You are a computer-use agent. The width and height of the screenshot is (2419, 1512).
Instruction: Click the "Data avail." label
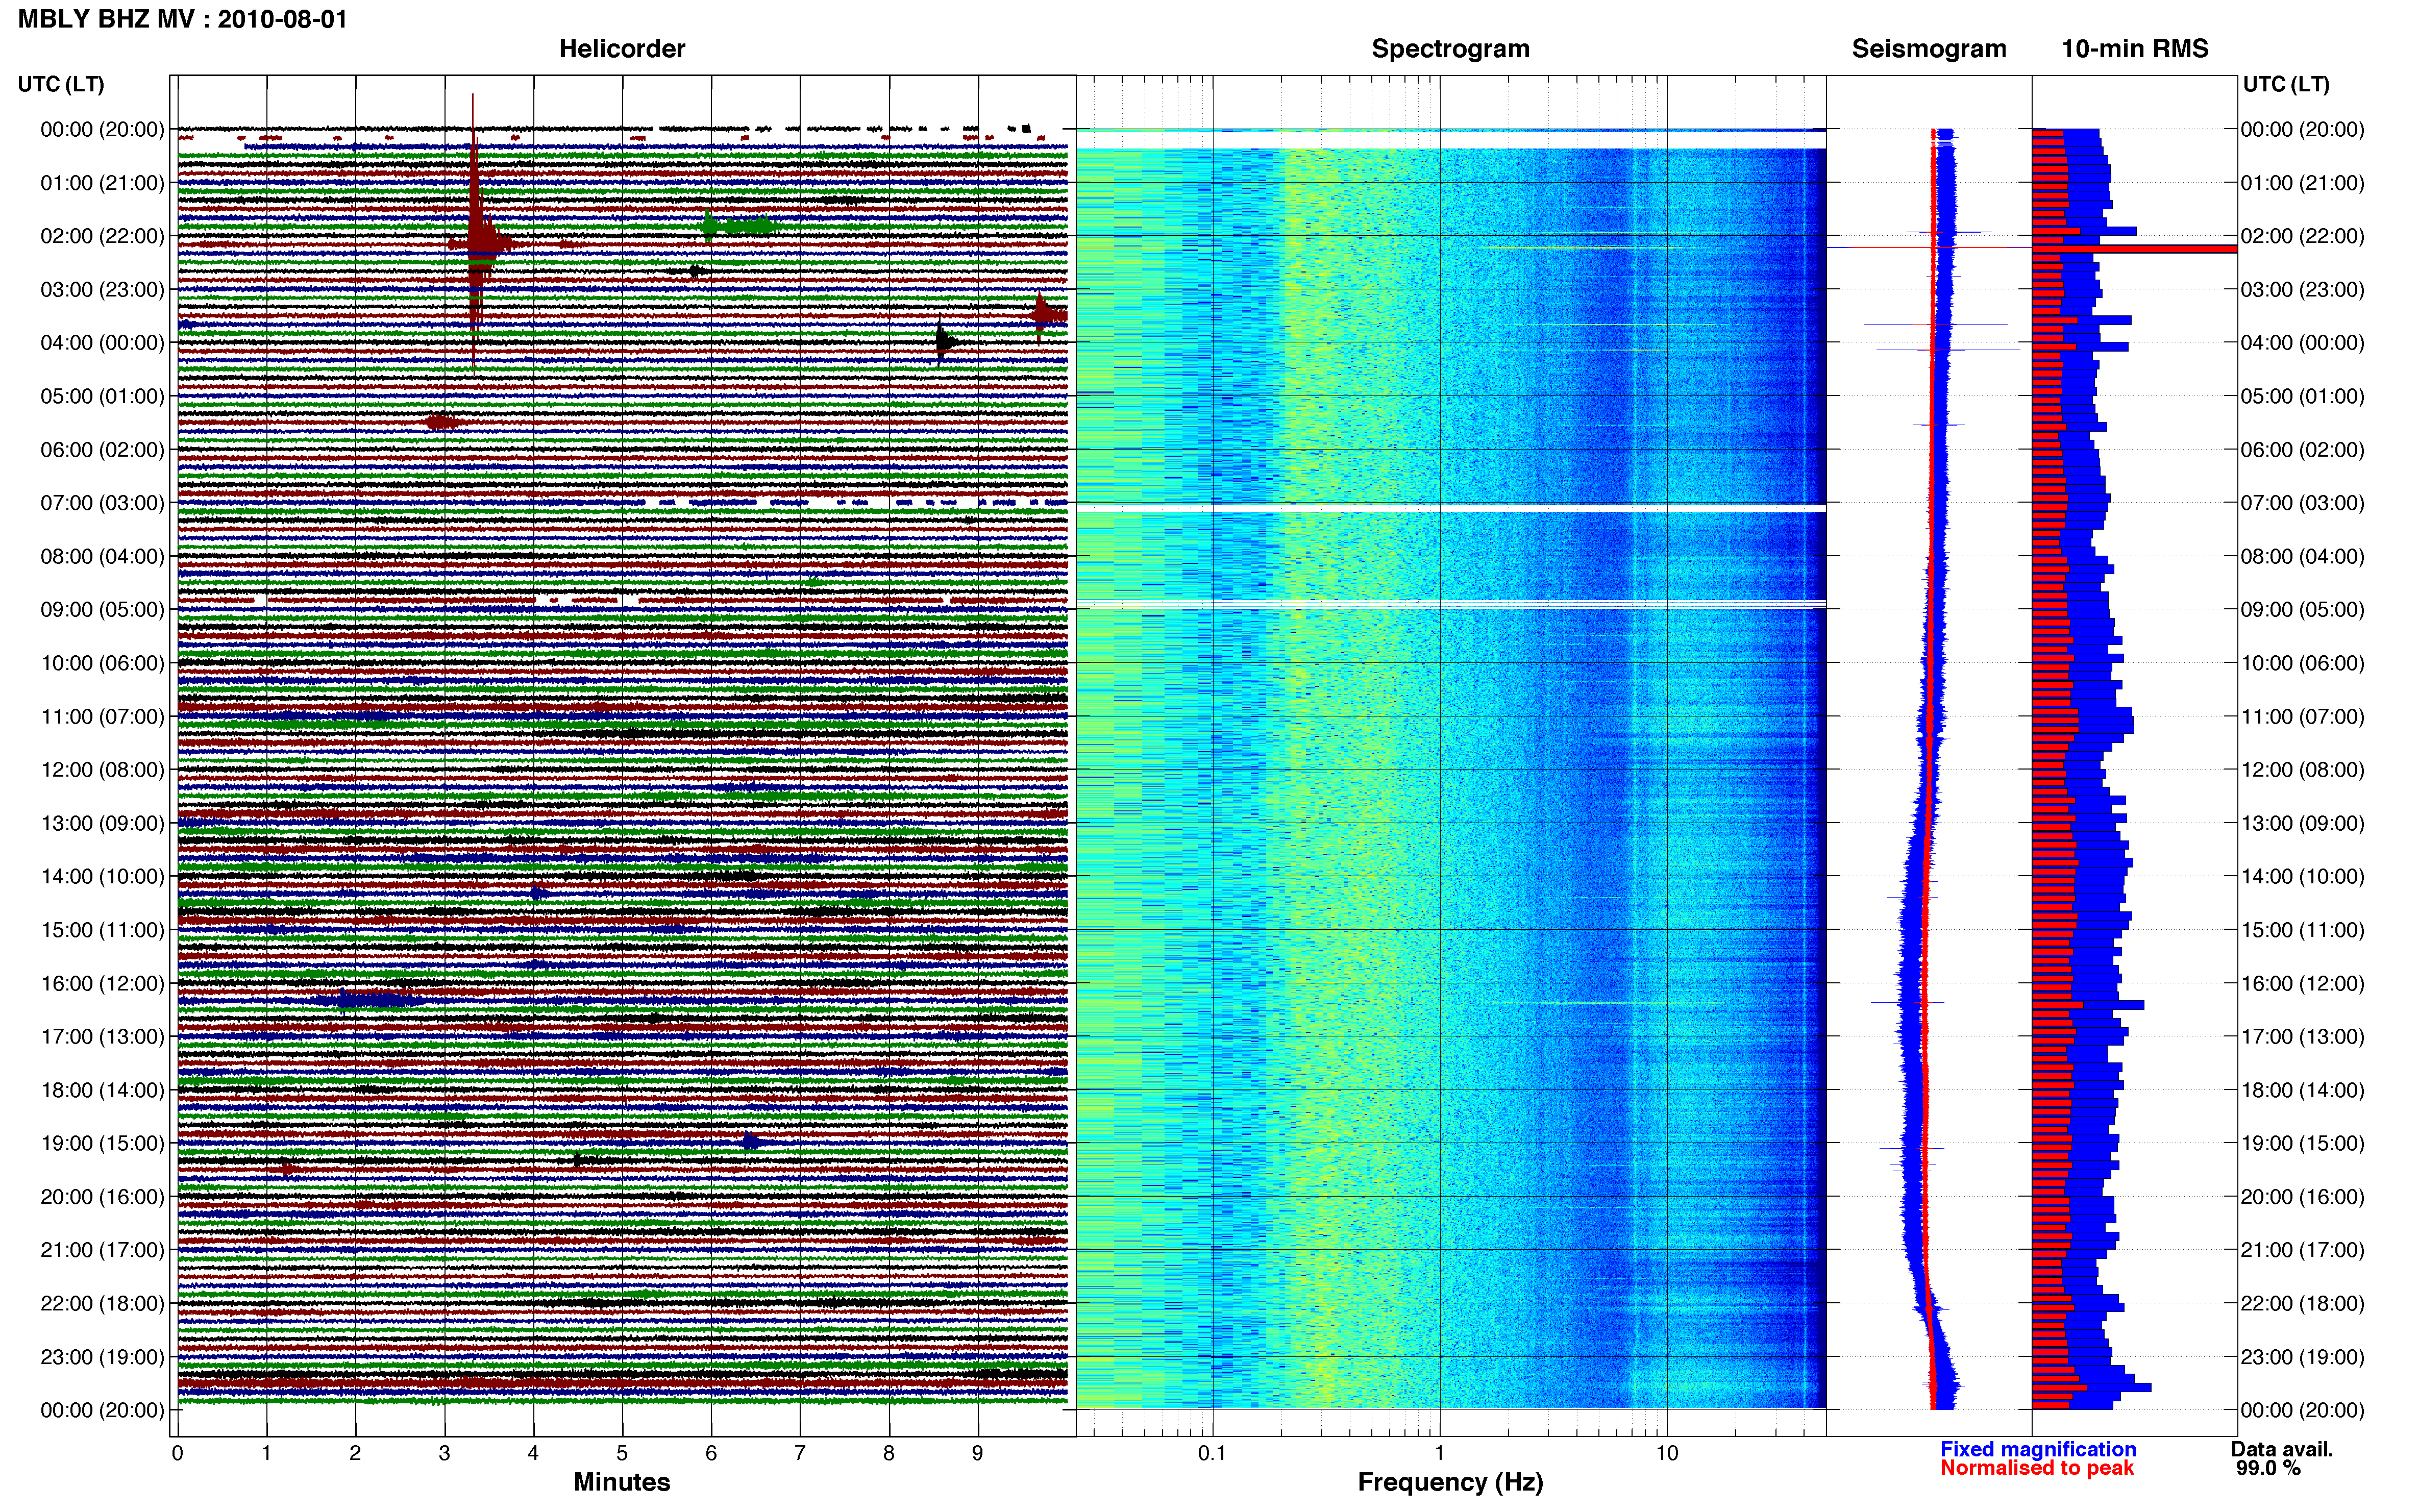click(2282, 1449)
